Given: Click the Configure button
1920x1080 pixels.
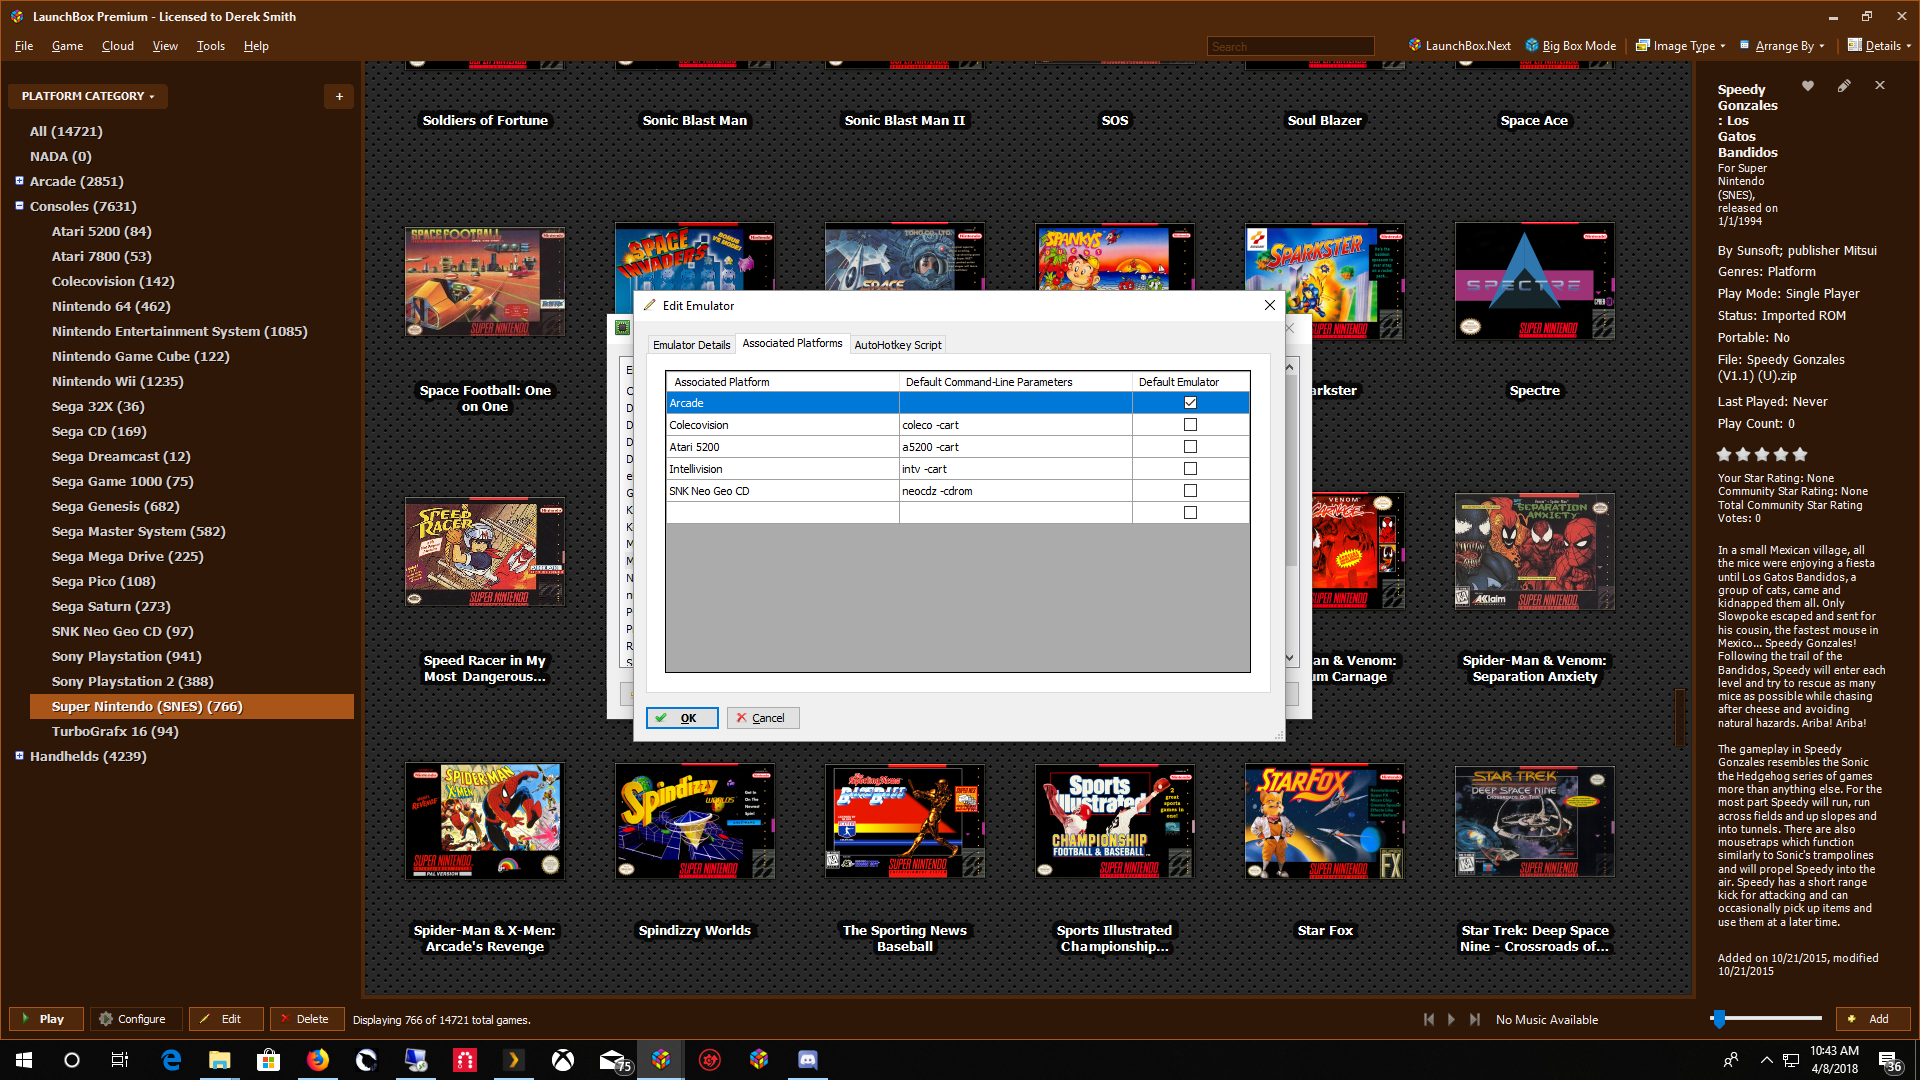Looking at the screenshot, I should click(x=136, y=1019).
